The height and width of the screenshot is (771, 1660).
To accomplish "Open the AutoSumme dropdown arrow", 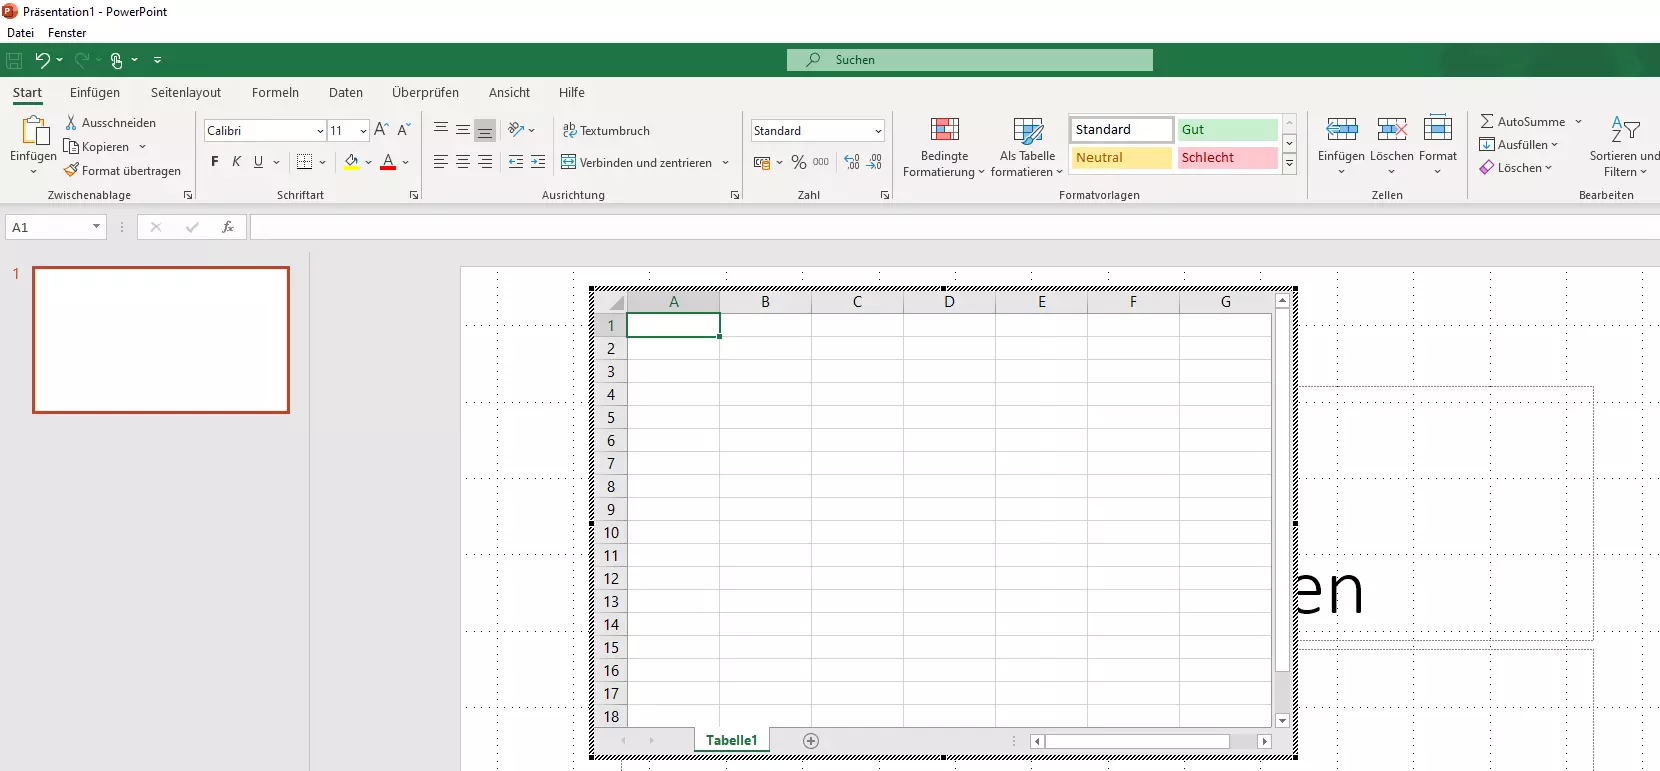I will (1578, 121).
